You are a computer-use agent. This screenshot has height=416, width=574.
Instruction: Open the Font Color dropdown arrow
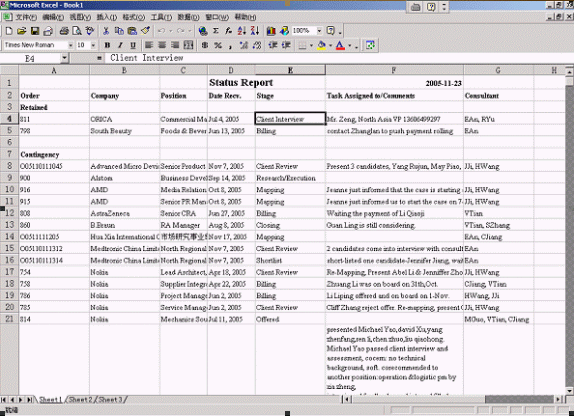pyautogui.click(x=350, y=45)
